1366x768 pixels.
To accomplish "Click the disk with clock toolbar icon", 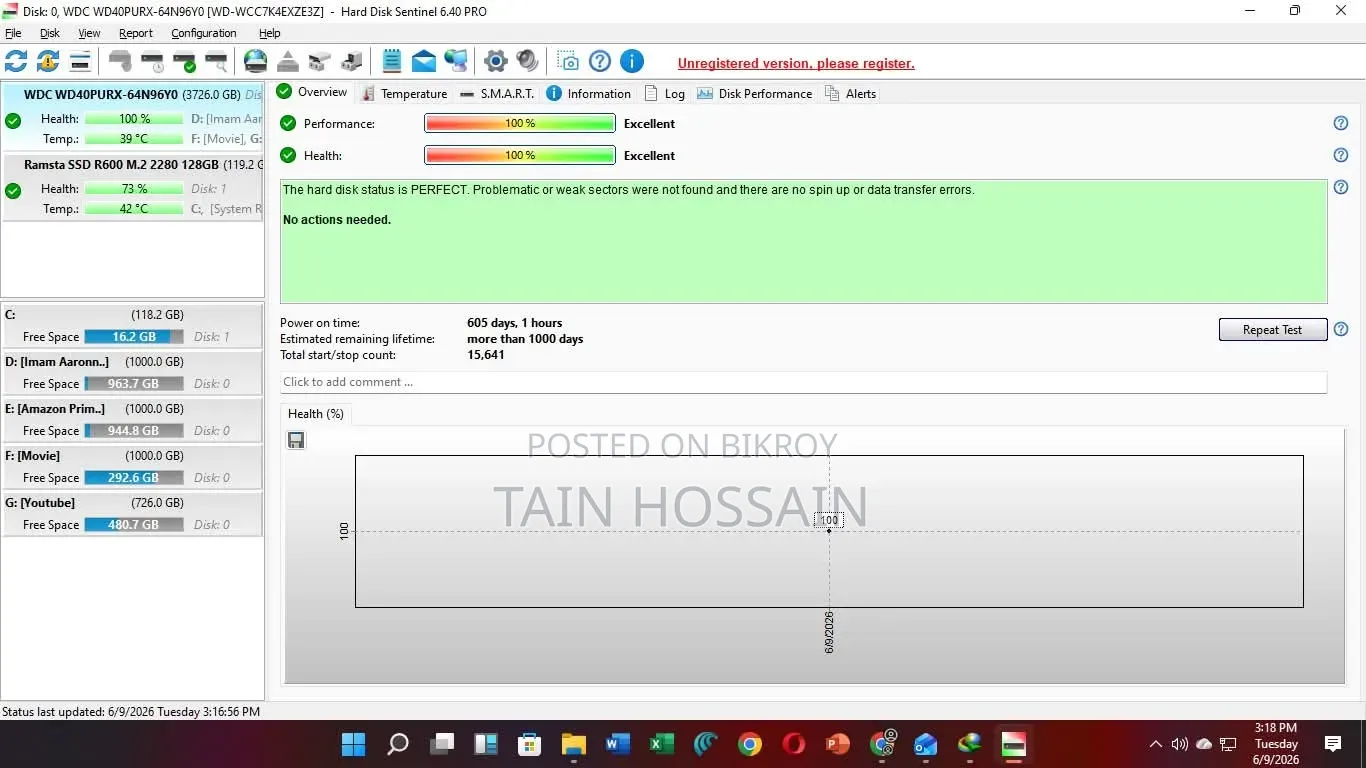I will pyautogui.click(x=152, y=61).
